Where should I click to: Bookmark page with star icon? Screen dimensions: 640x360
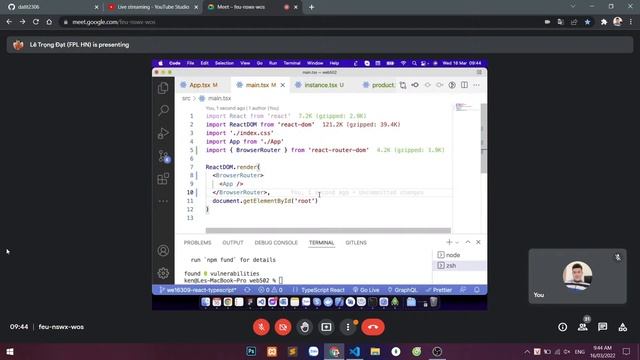pyautogui.click(x=587, y=22)
